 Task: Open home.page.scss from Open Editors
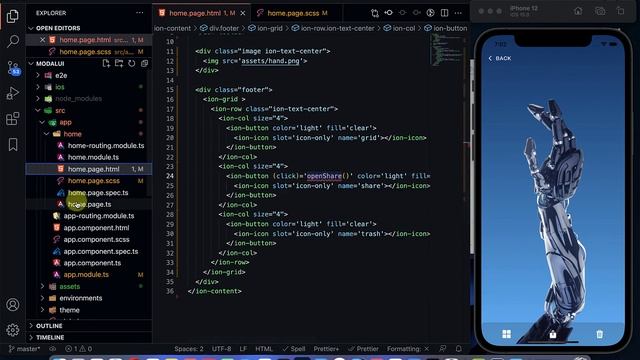(89, 52)
